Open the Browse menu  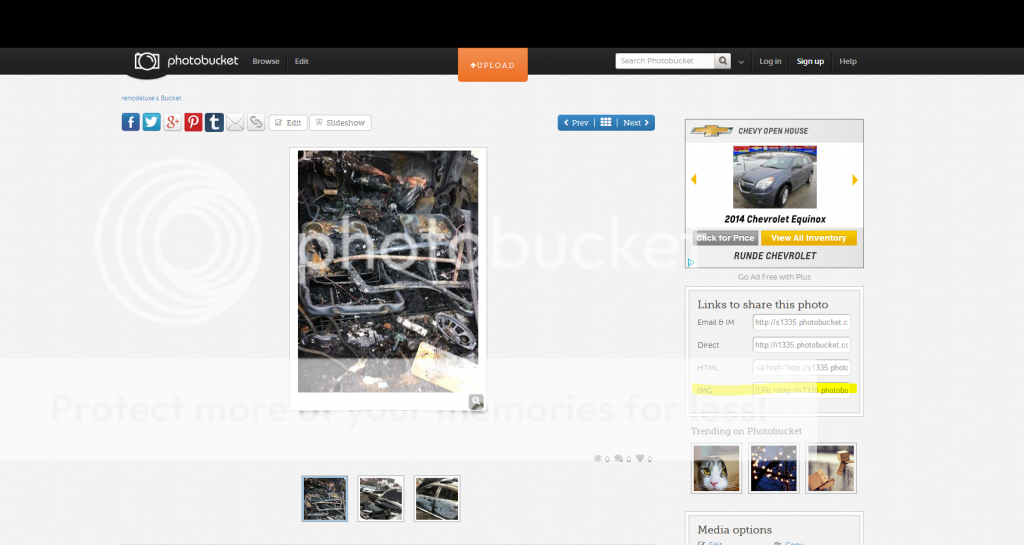tap(266, 61)
